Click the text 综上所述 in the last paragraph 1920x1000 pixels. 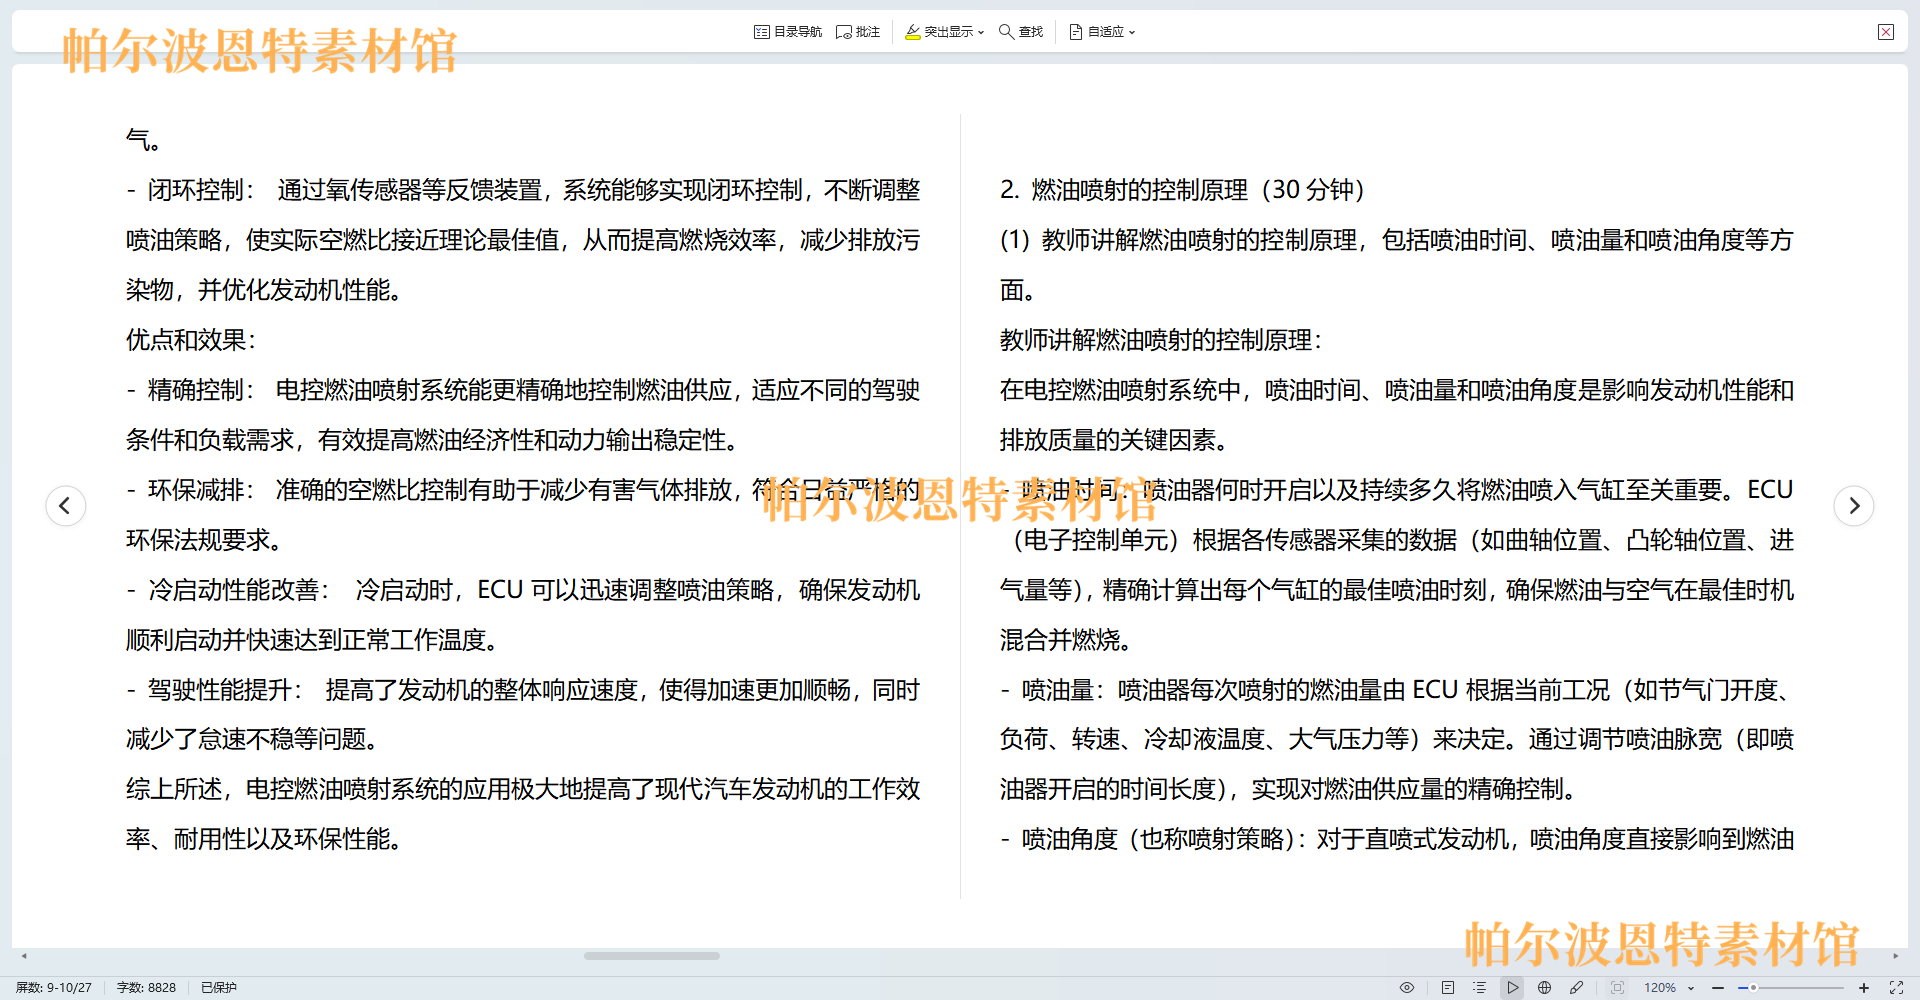point(174,789)
